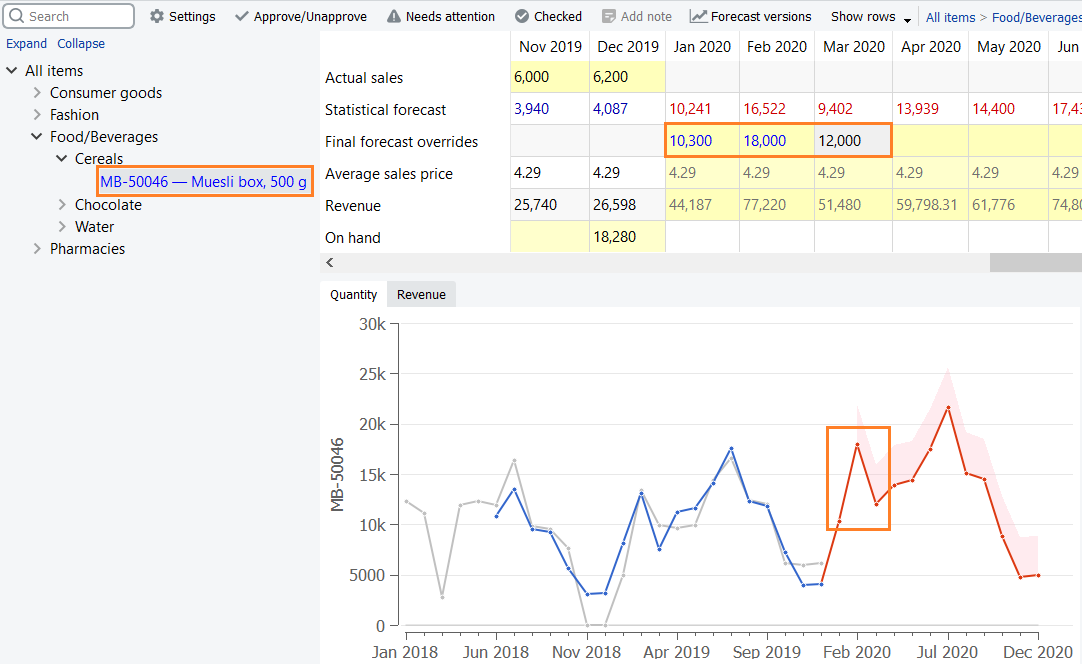The height and width of the screenshot is (664, 1082).
Task: Click the All items breadcrumb link
Action: point(949,17)
